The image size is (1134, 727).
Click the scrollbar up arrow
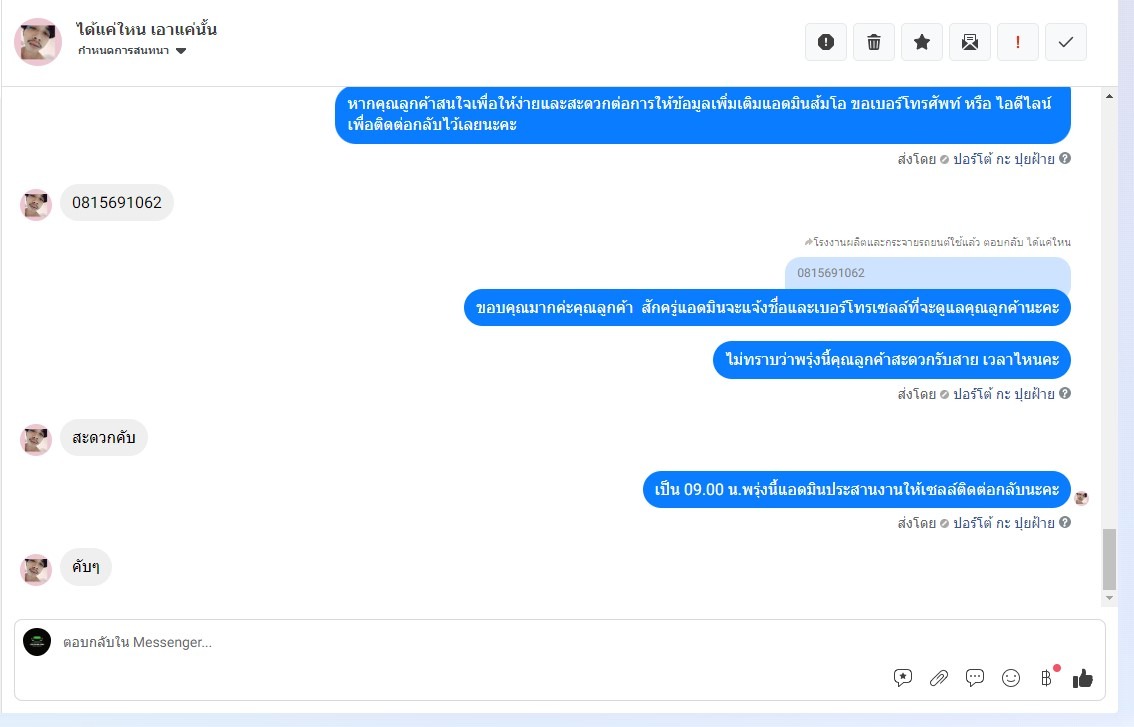[x=1109, y=96]
